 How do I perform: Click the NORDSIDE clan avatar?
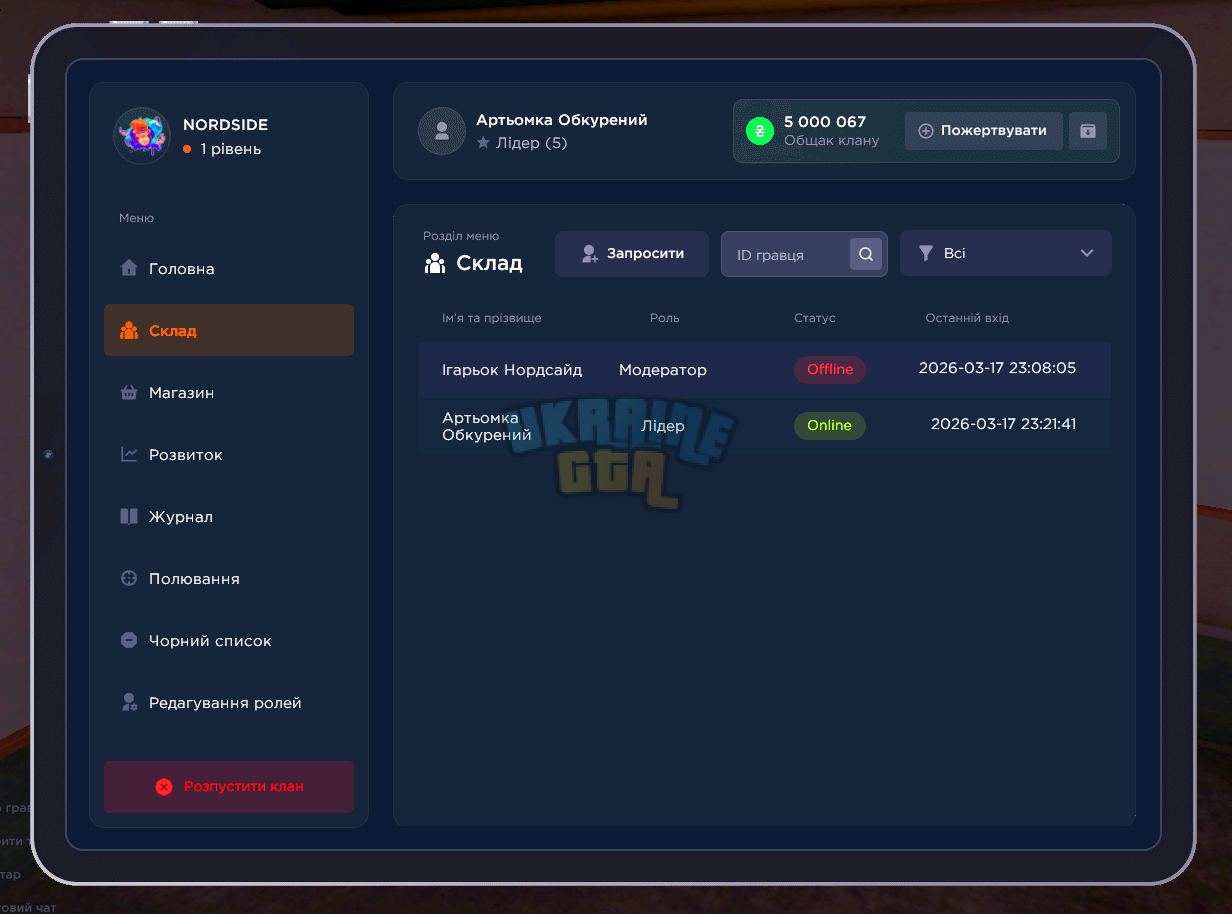coord(142,136)
